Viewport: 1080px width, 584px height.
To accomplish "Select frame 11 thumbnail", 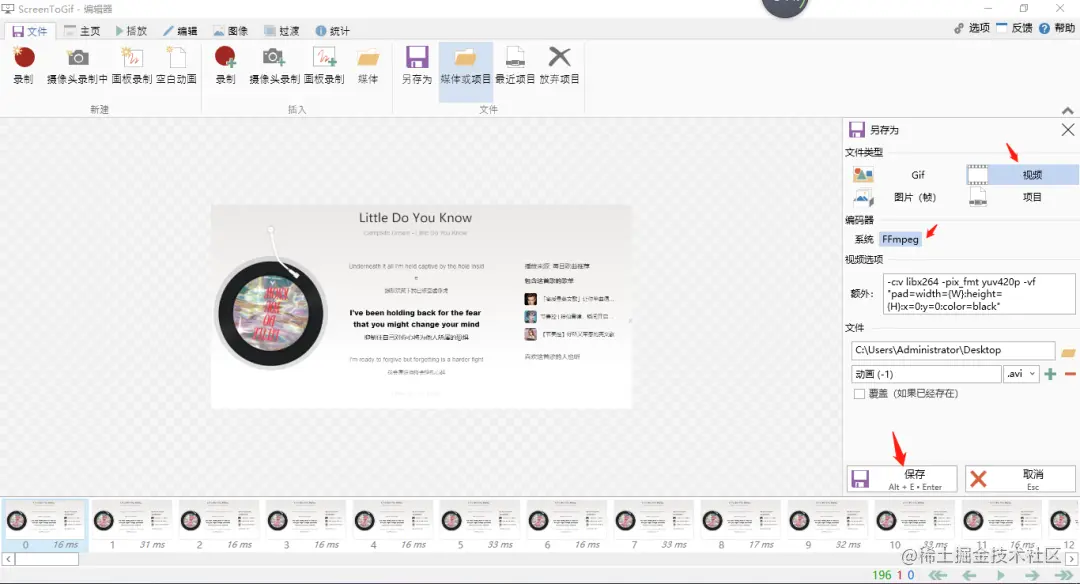I will pyautogui.click(x=1000, y=525).
